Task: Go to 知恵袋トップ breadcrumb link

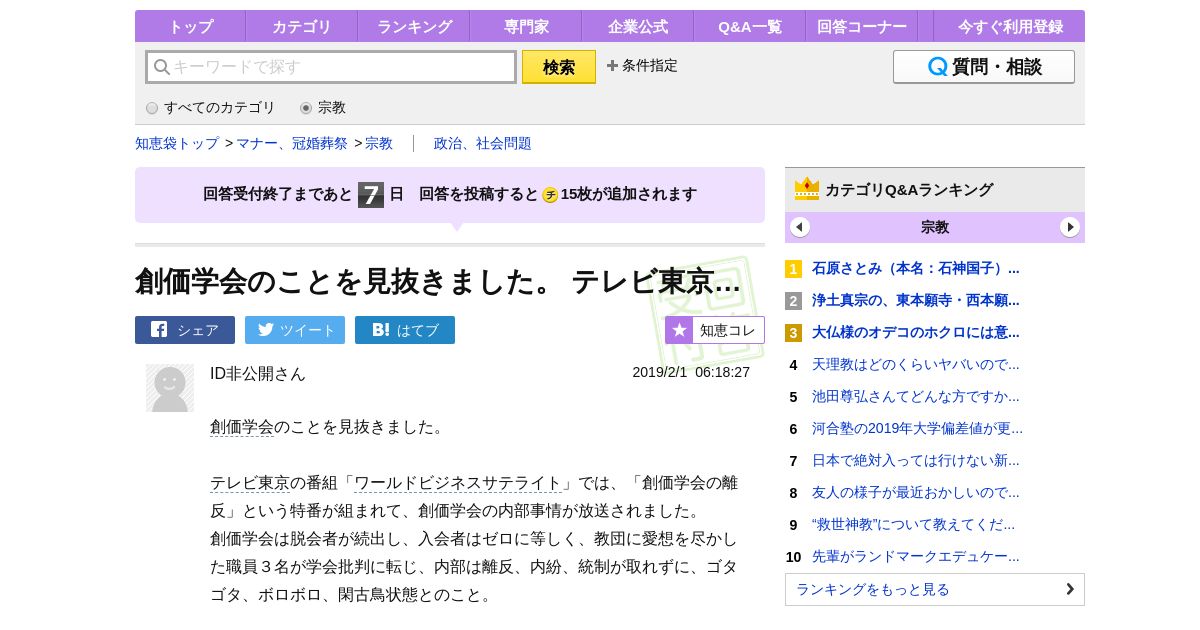Action: point(177,143)
